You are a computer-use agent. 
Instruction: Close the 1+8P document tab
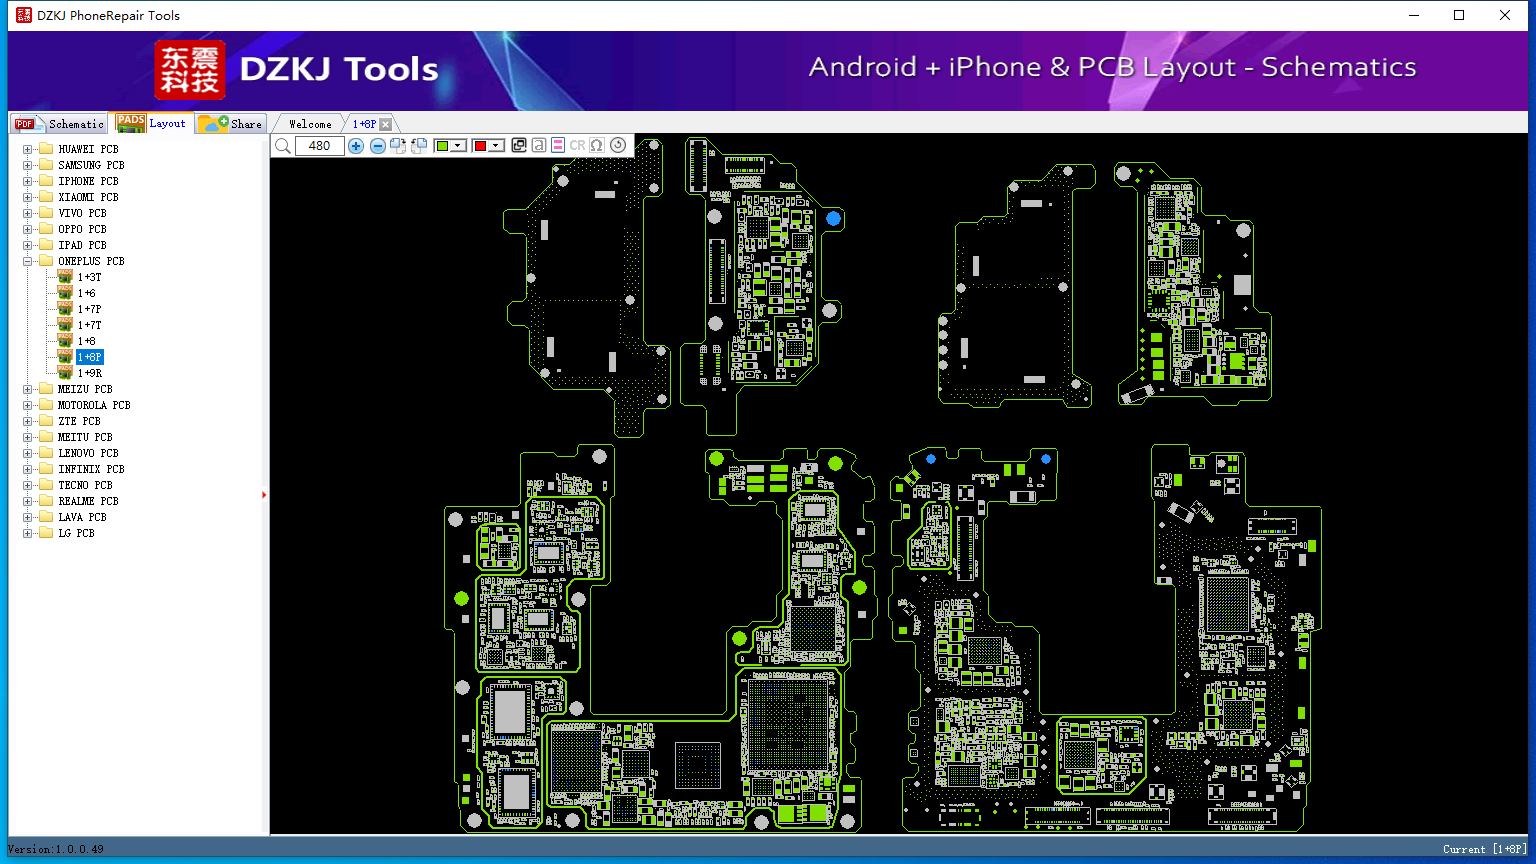pos(386,124)
